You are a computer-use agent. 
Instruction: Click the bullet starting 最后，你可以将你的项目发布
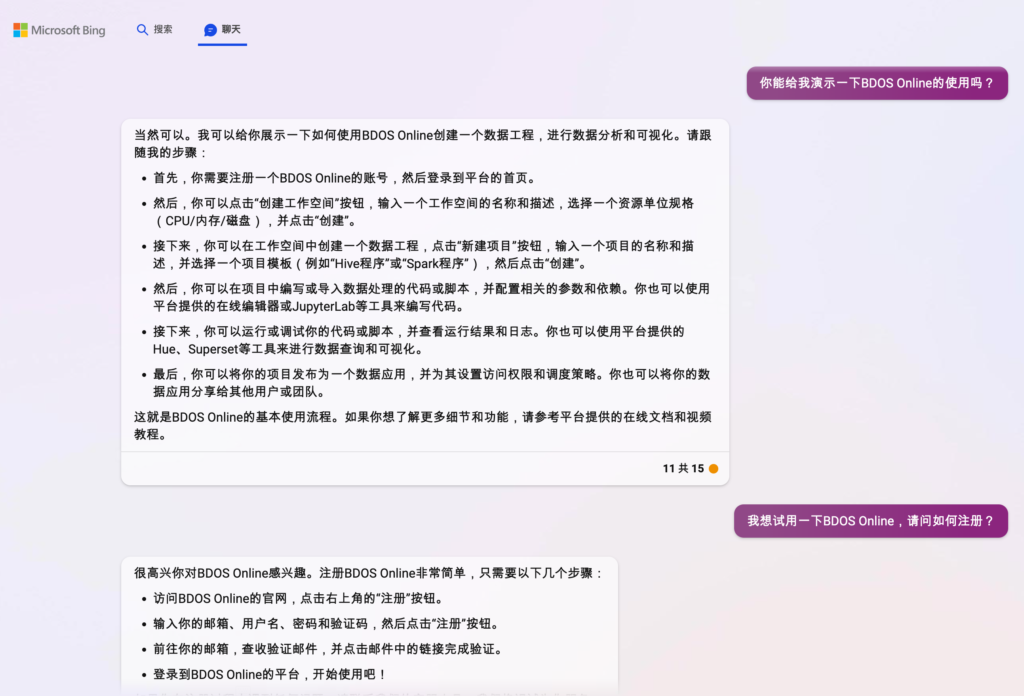point(431,383)
